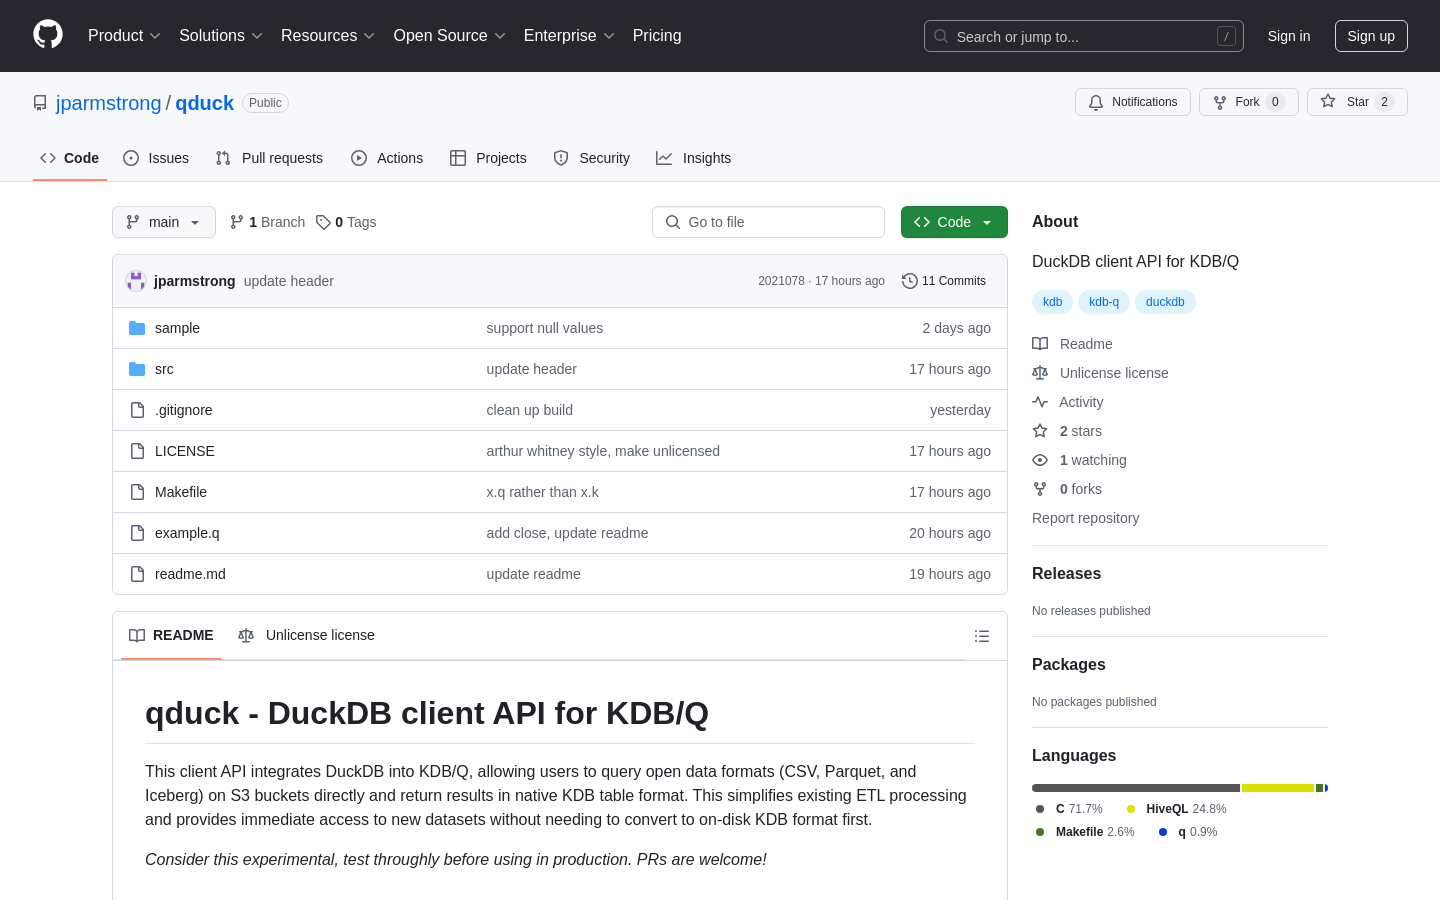Click the kdb topic tag
The height and width of the screenshot is (900, 1440).
(x=1053, y=302)
